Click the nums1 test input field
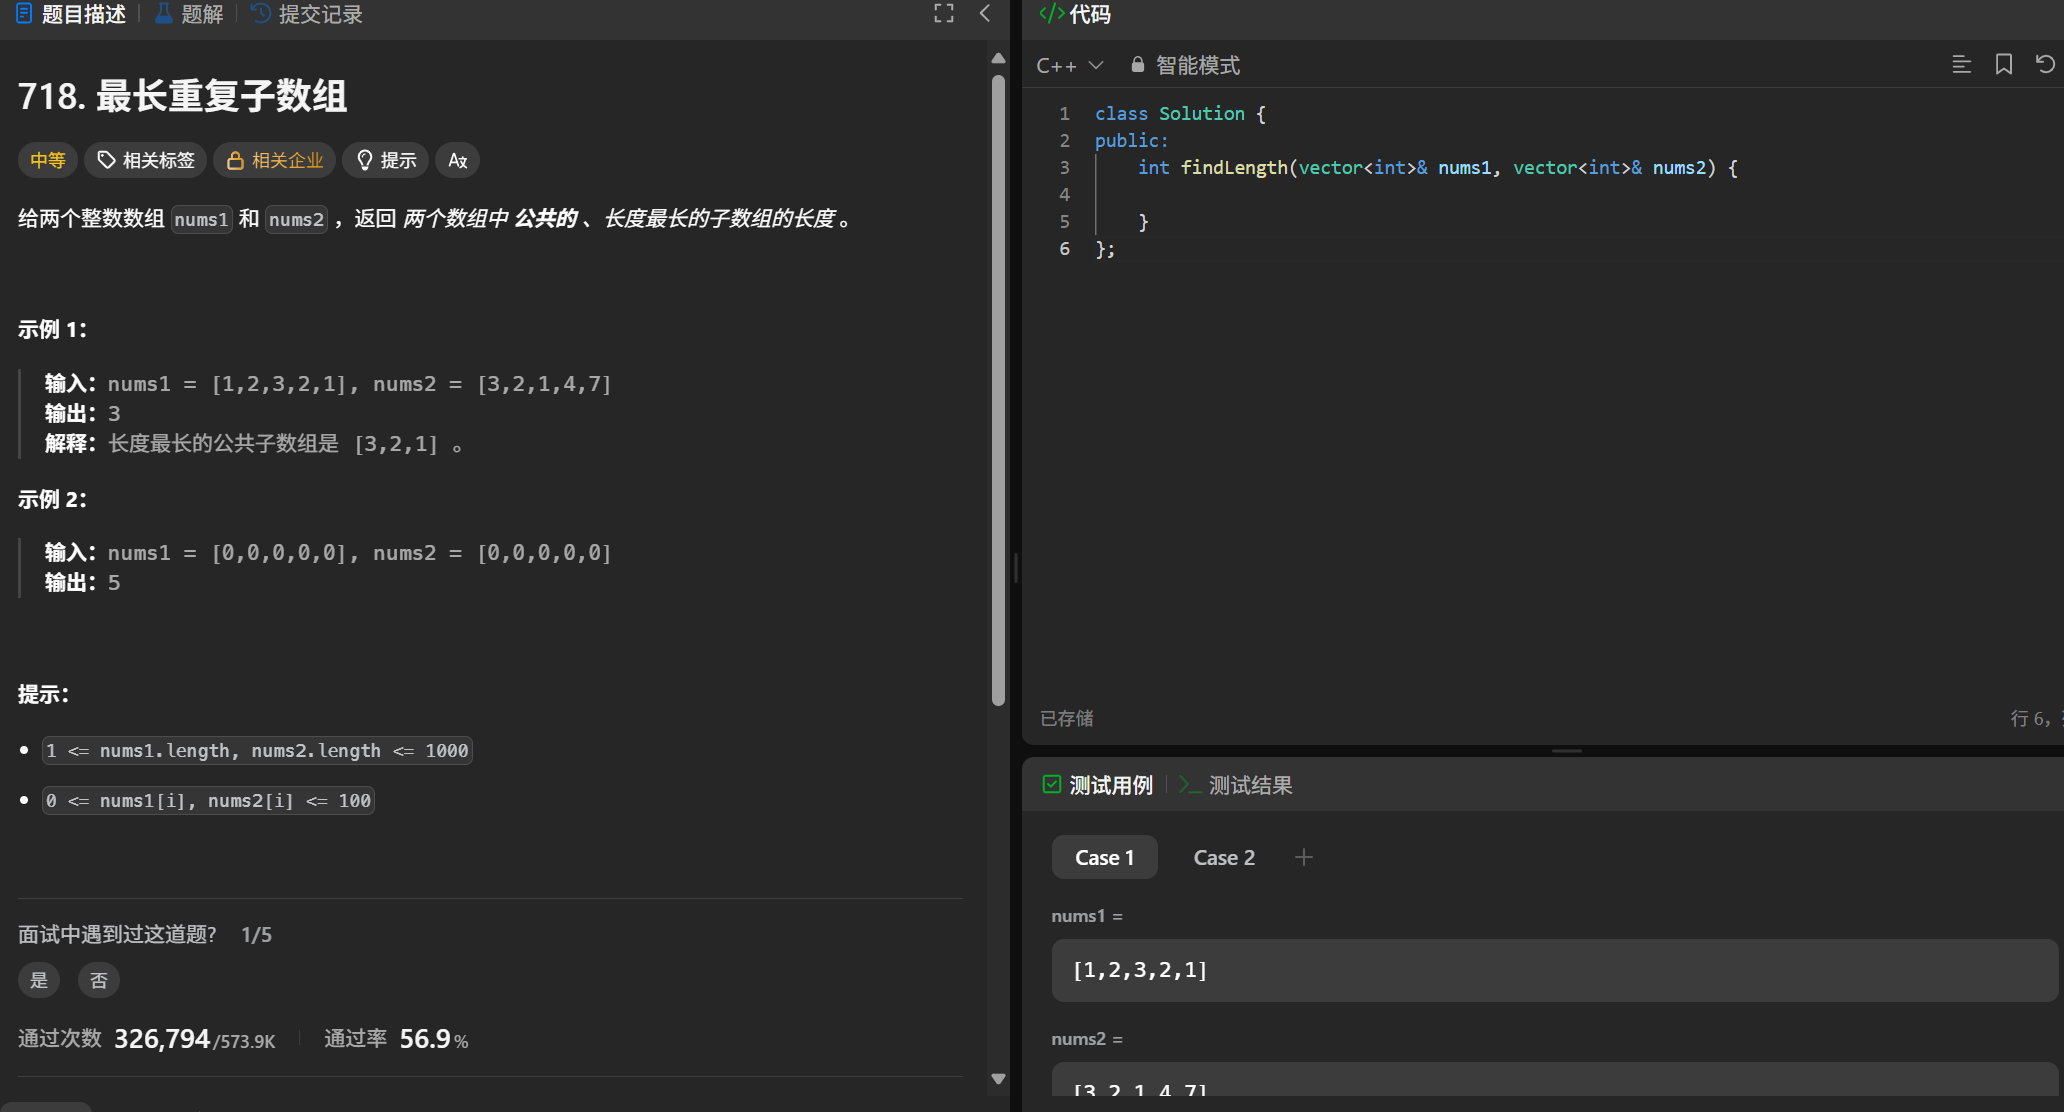 (1553, 970)
